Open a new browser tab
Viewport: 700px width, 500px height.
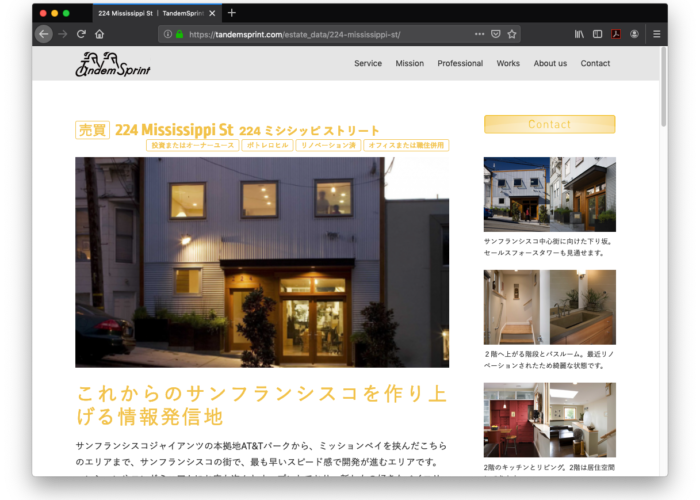click(x=232, y=13)
